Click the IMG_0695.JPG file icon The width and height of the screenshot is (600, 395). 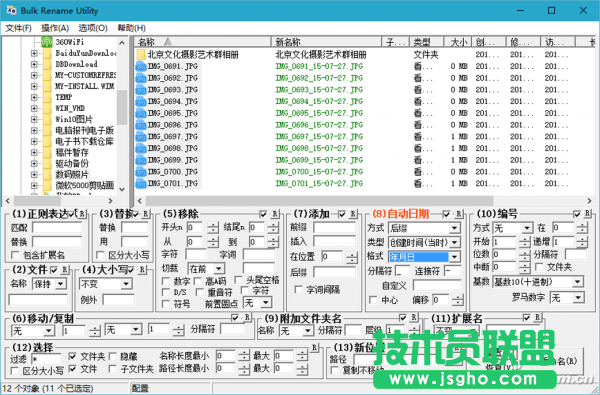coord(141,114)
